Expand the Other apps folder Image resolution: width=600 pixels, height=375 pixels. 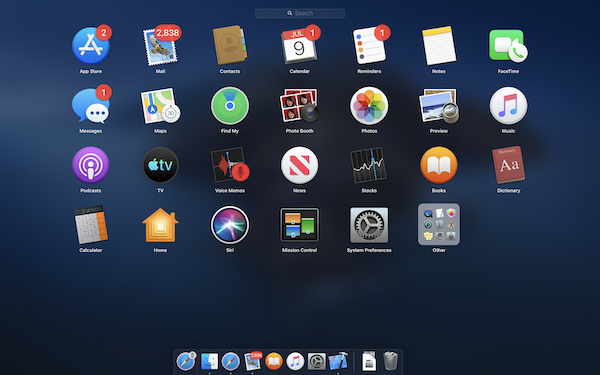[x=439, y=224]
